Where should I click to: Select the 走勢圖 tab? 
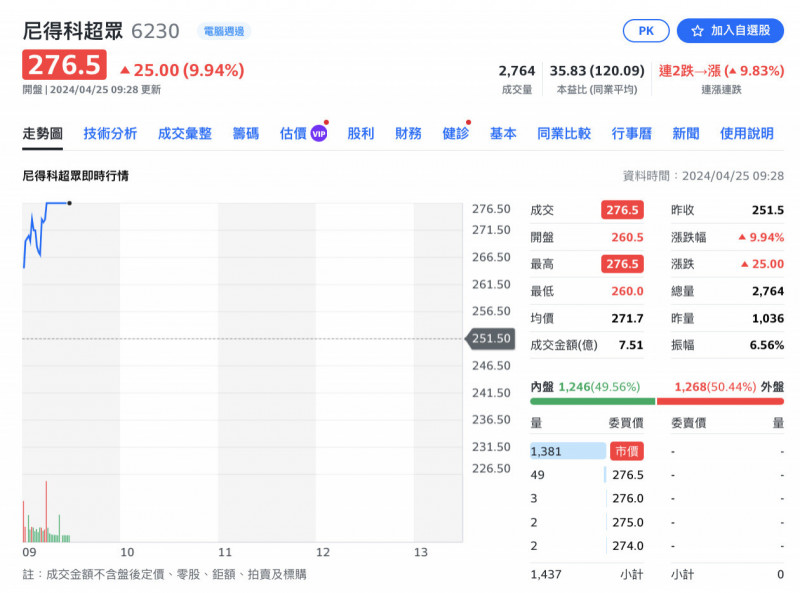click(42, 134)
